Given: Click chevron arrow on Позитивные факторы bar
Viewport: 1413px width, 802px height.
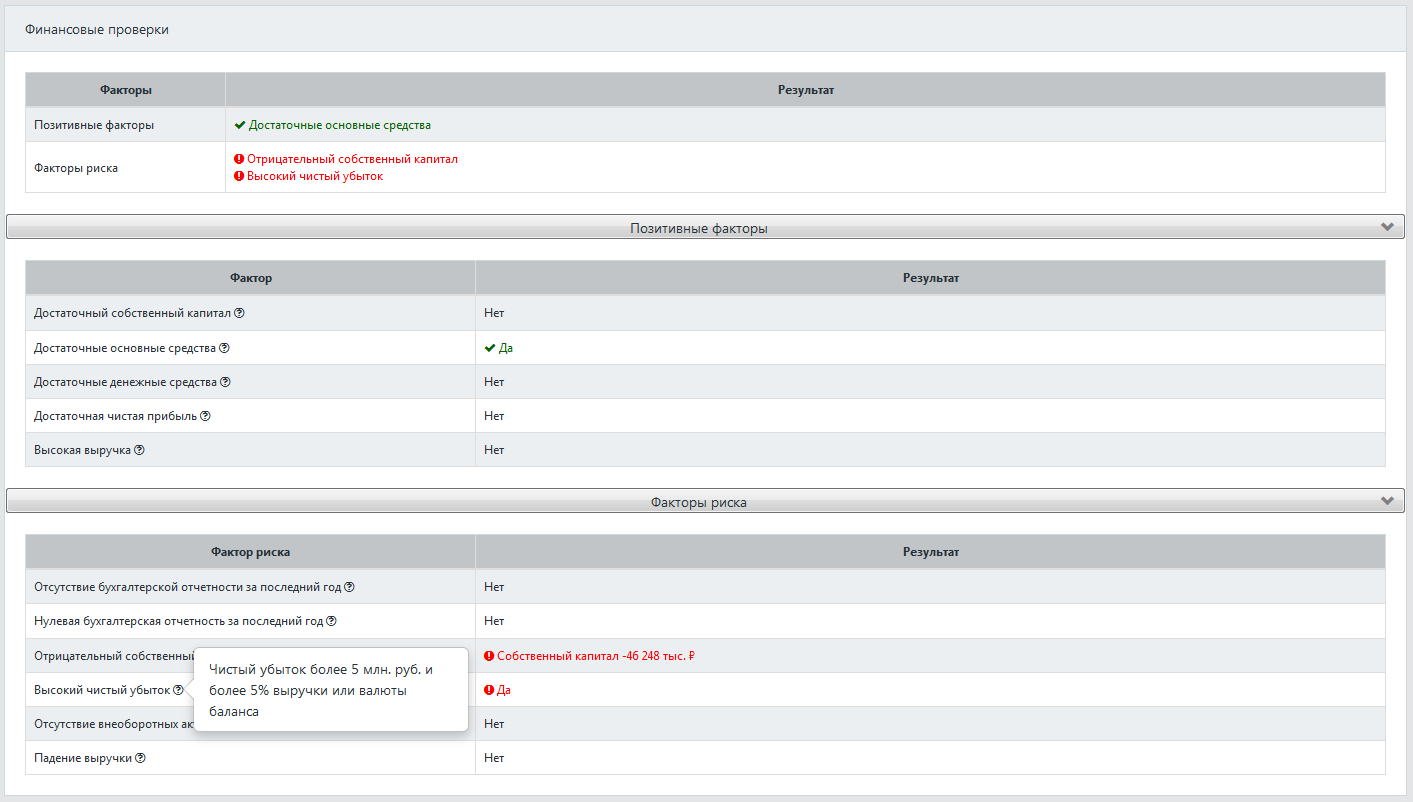Looking at the screenshot, I should point(1387,227).
